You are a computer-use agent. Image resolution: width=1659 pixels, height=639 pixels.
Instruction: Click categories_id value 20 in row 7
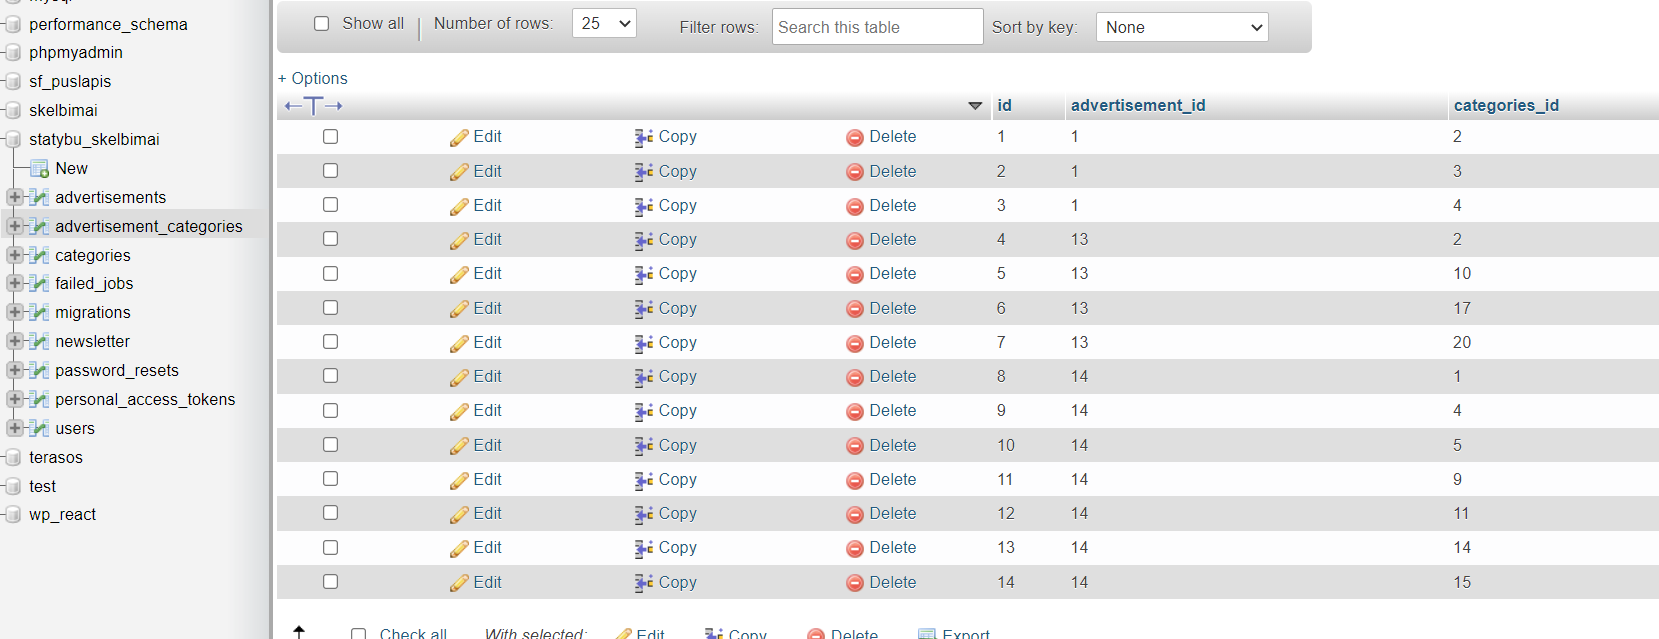click(x=1462, y=342)
